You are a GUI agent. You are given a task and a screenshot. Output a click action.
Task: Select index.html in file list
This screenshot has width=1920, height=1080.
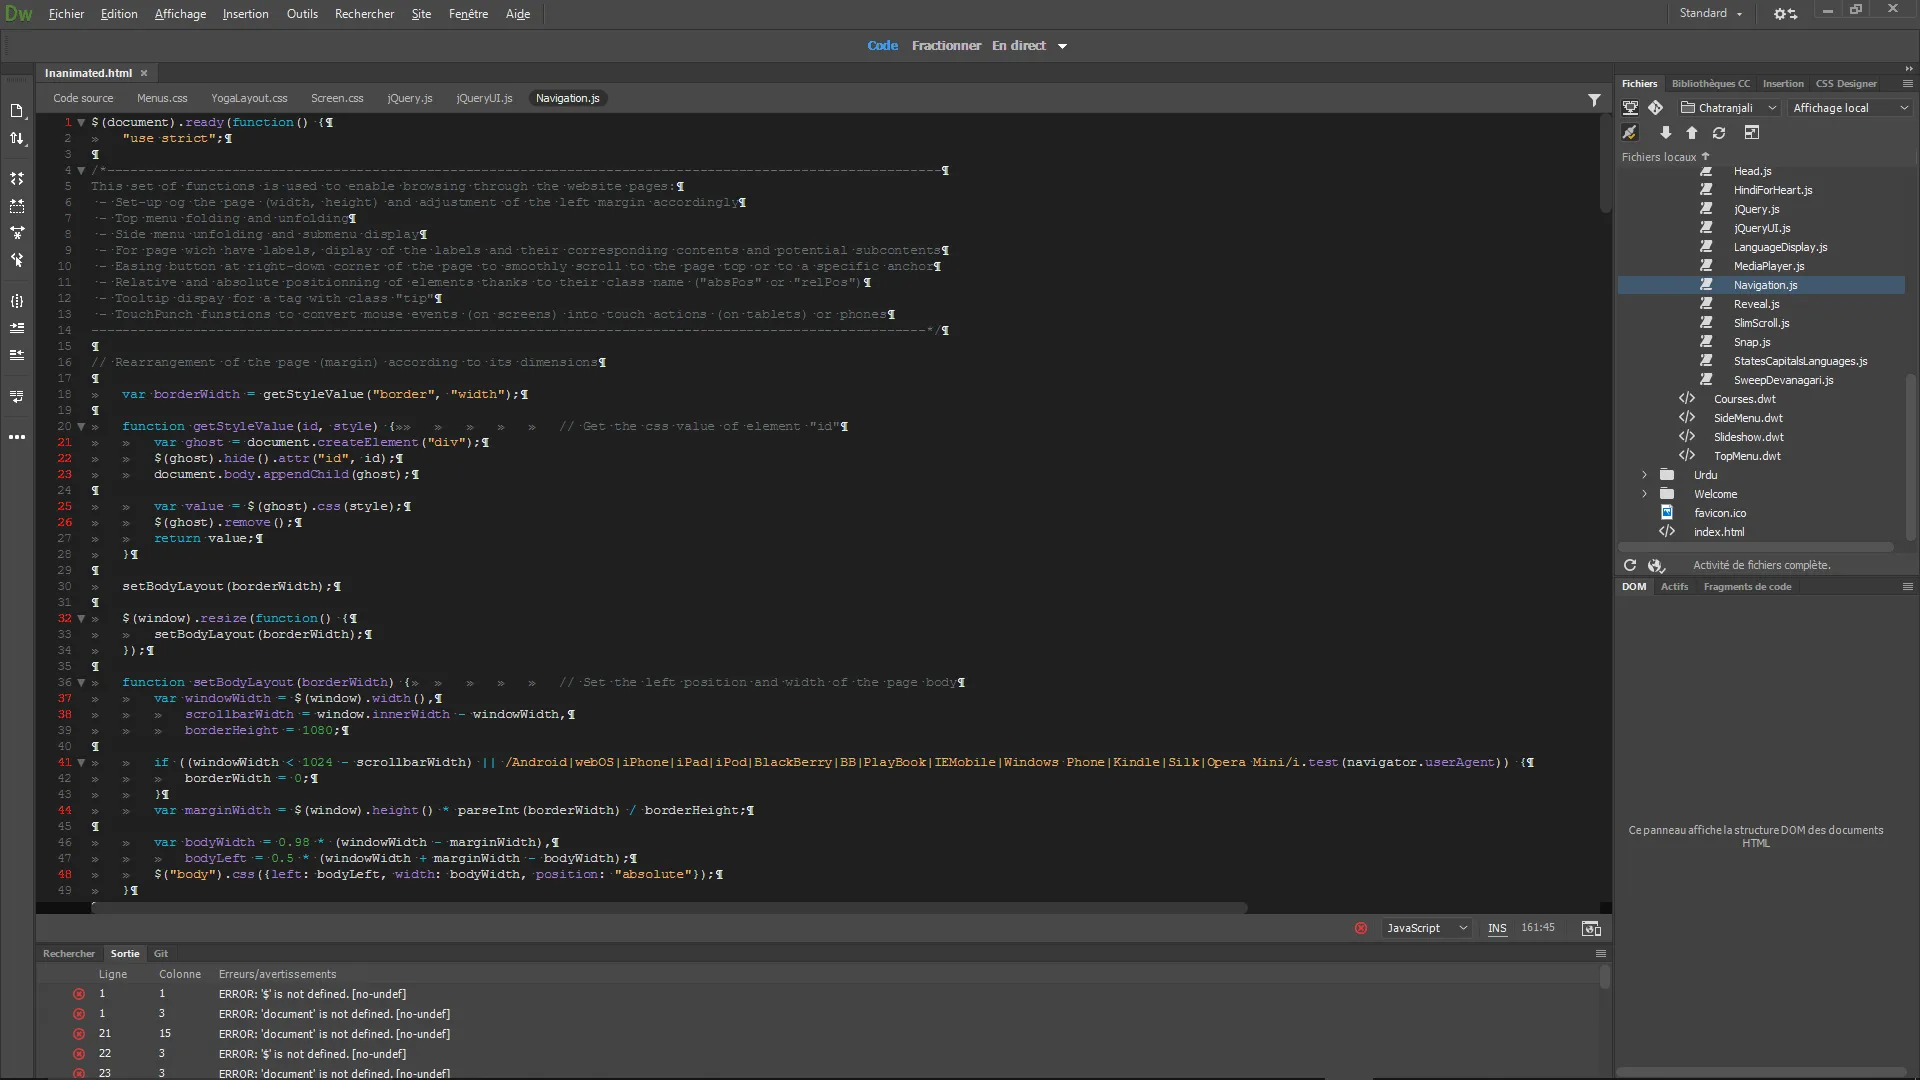click(1718, 532)
